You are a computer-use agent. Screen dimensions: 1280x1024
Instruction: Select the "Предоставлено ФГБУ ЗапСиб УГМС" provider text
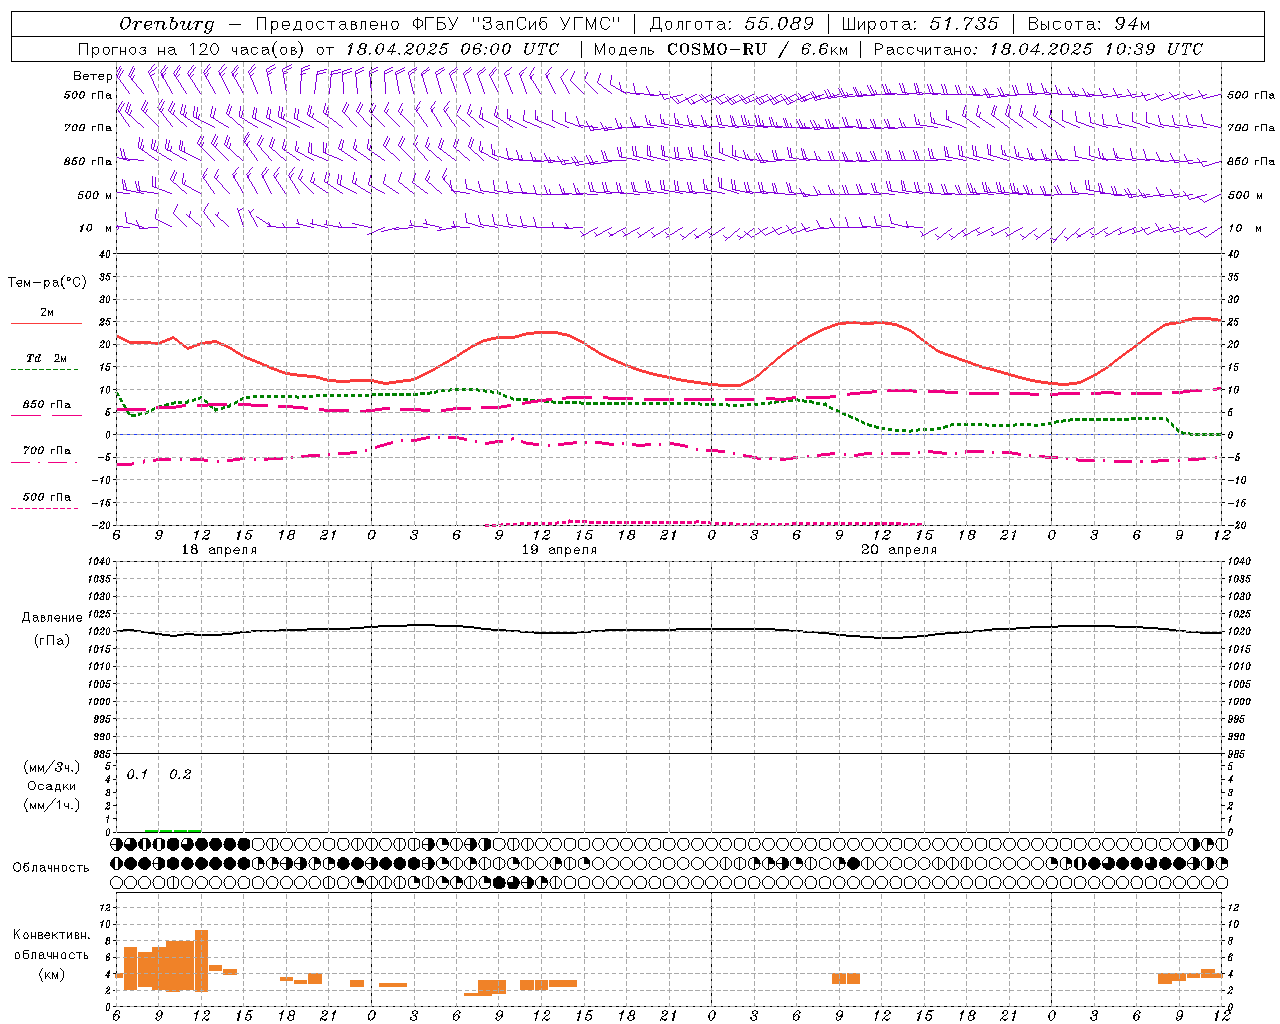[x=438, y=24]
